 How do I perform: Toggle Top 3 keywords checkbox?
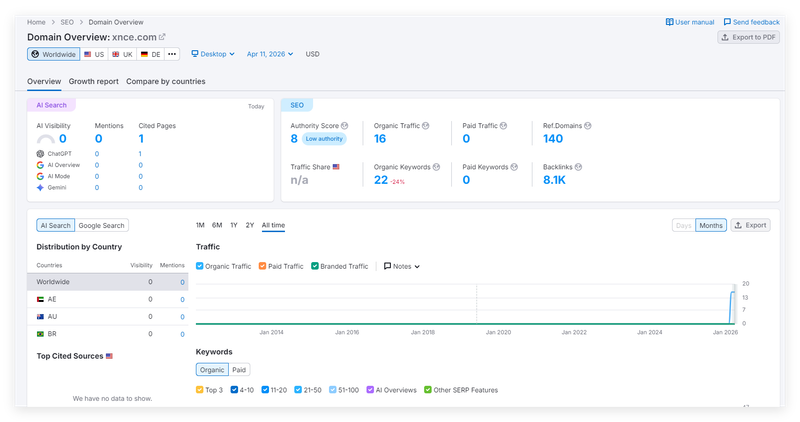click(x=199, y=390)
